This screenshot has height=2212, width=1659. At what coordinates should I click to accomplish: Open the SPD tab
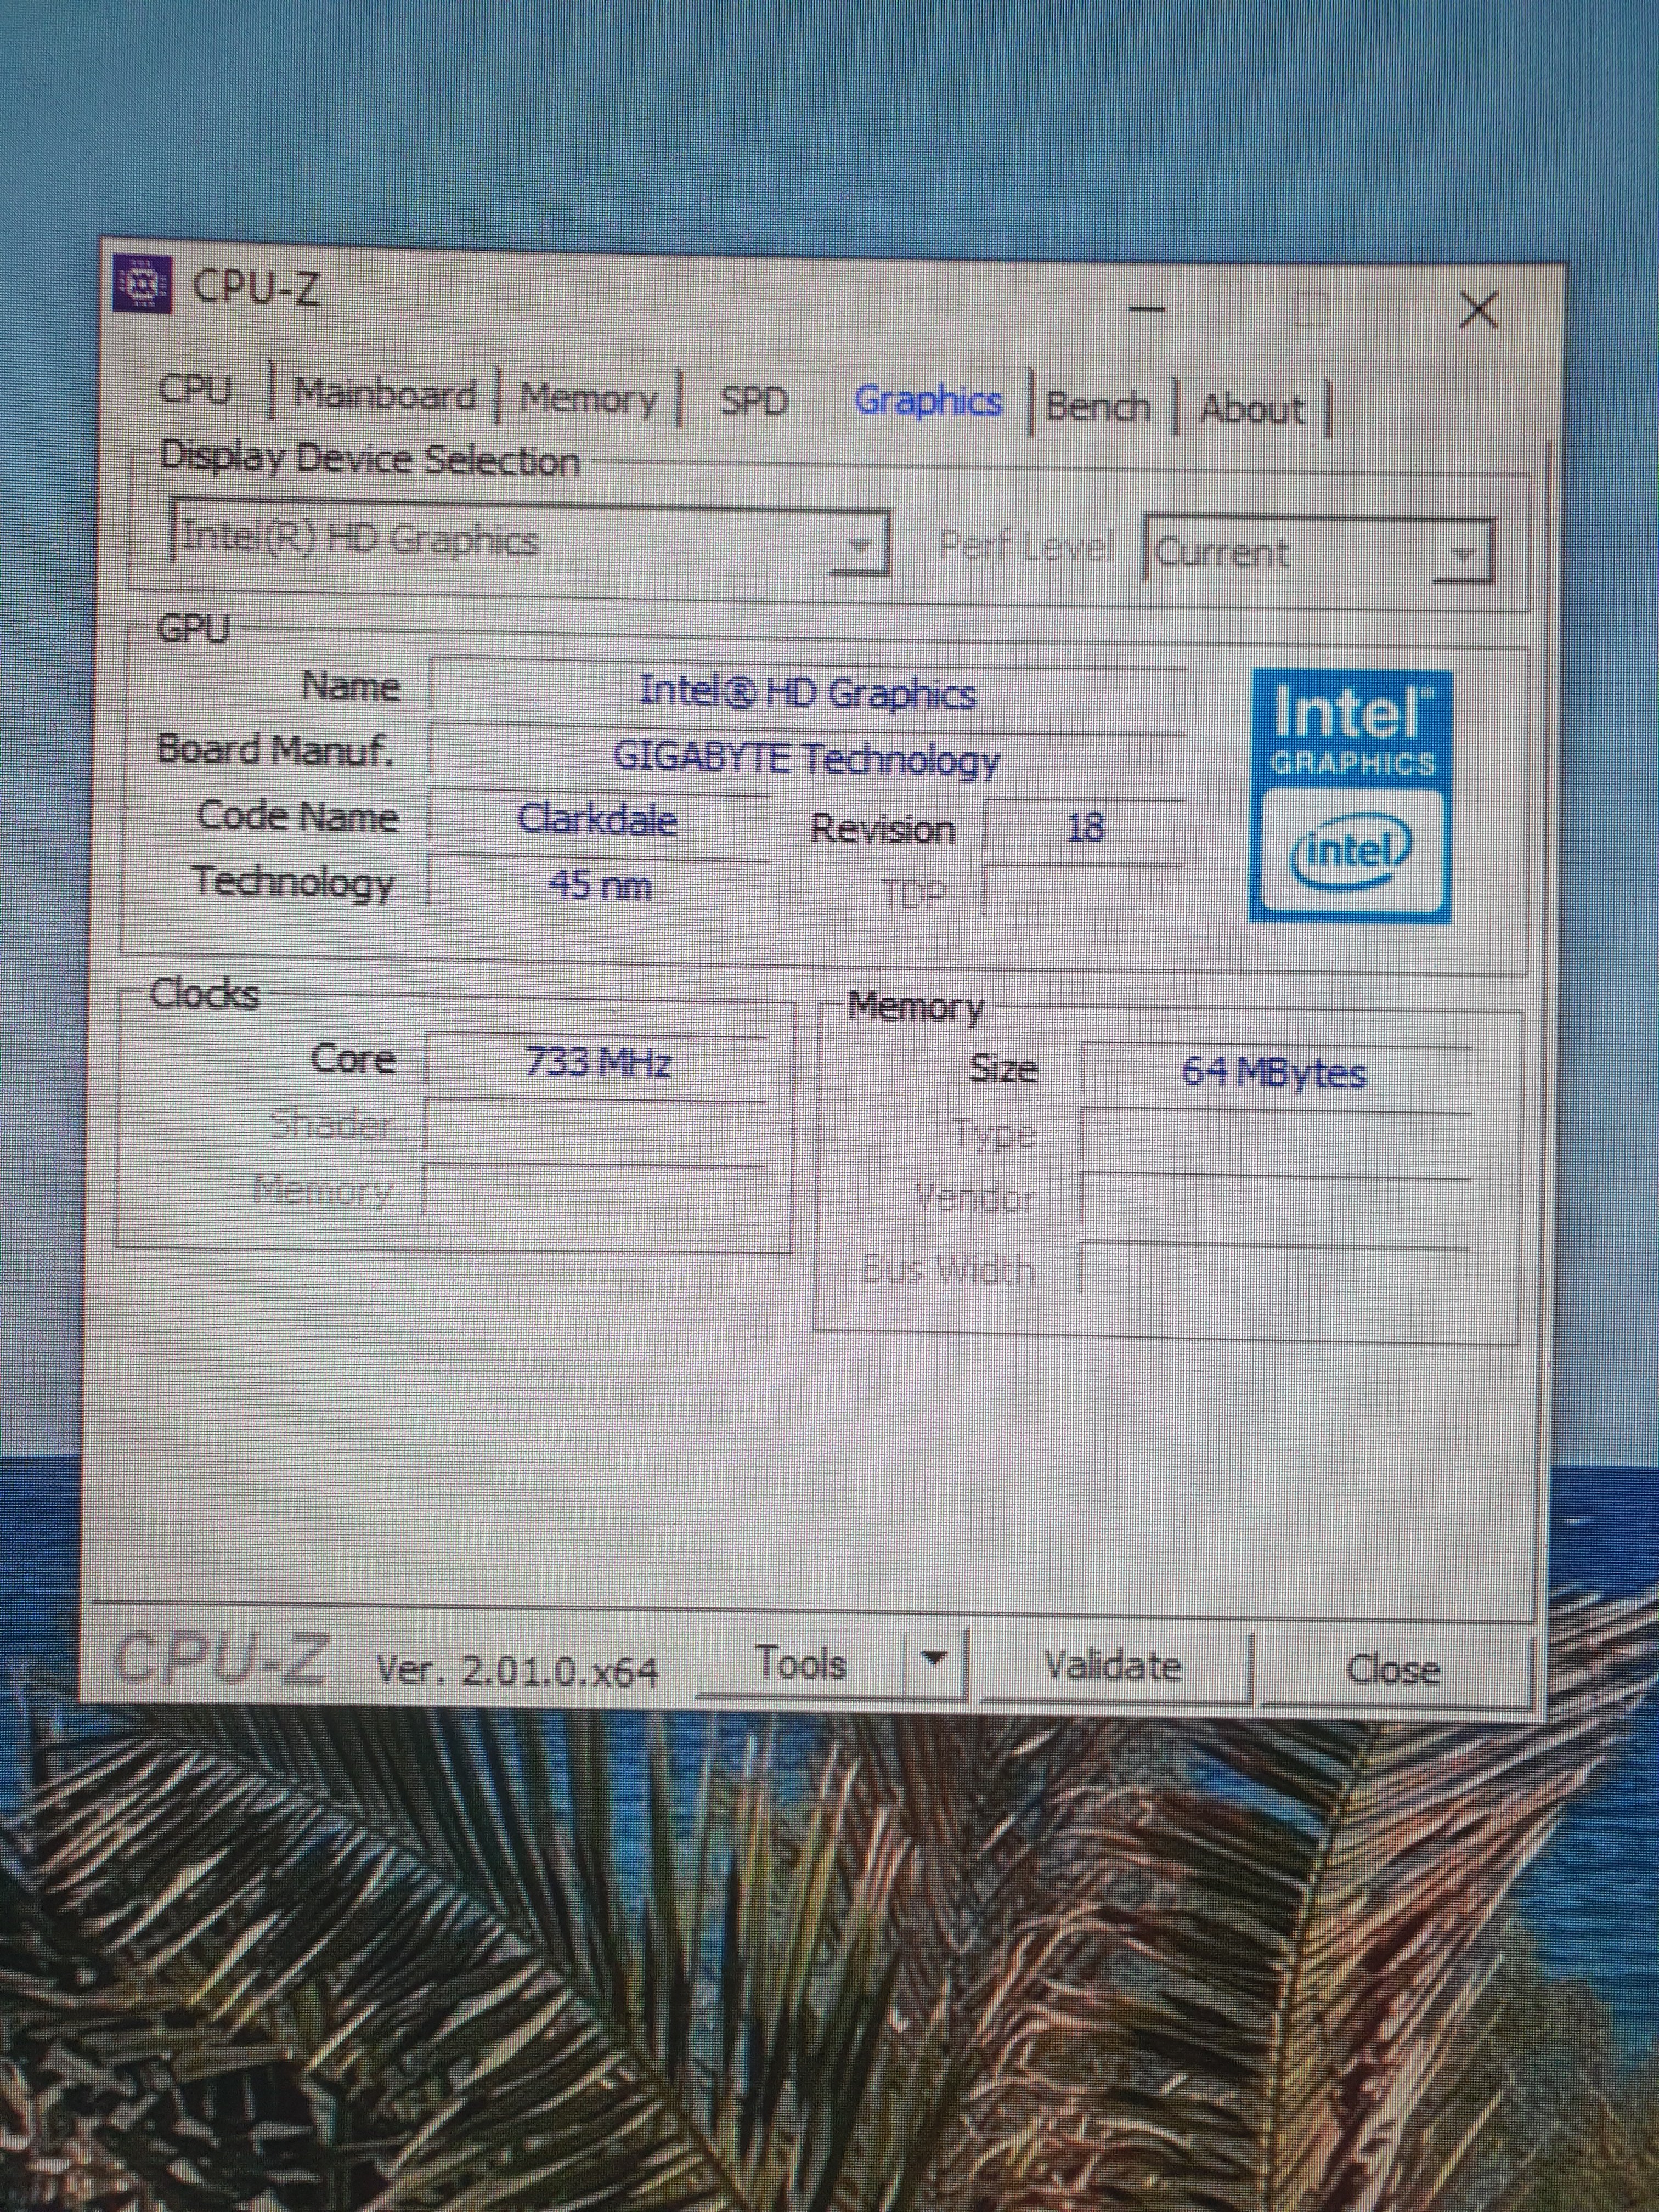tap(754, 401)
